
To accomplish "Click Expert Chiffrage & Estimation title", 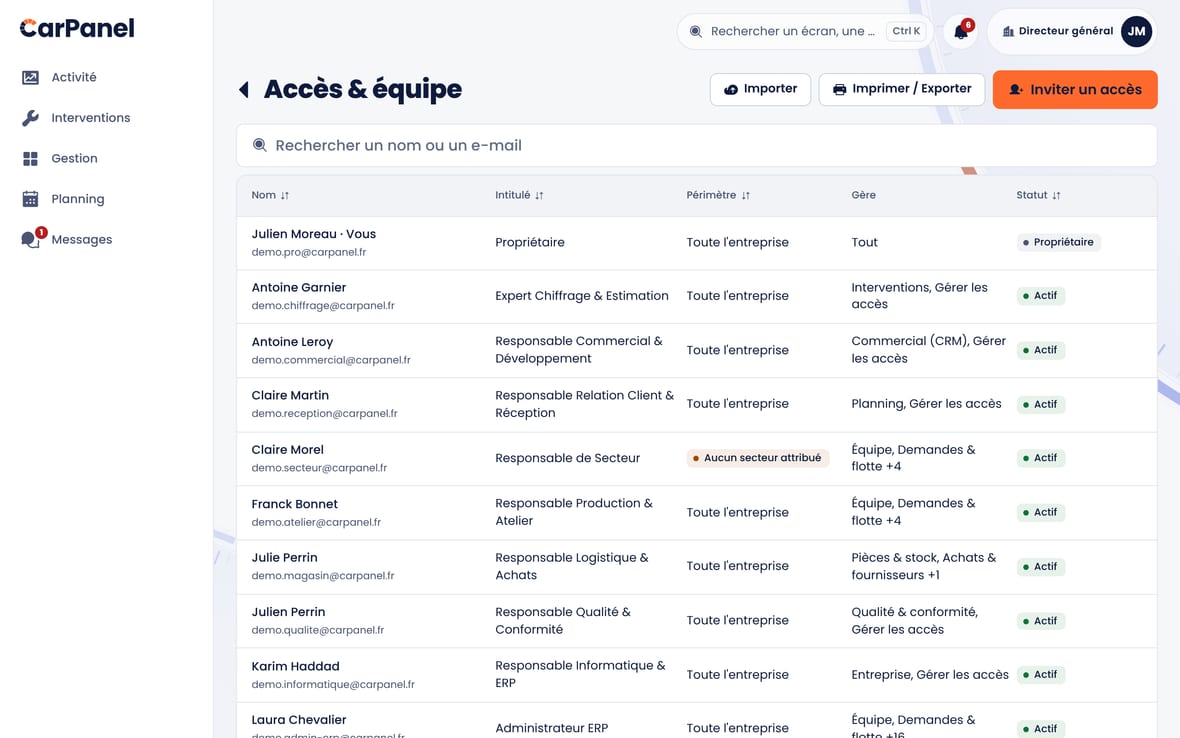I will 582,296.
